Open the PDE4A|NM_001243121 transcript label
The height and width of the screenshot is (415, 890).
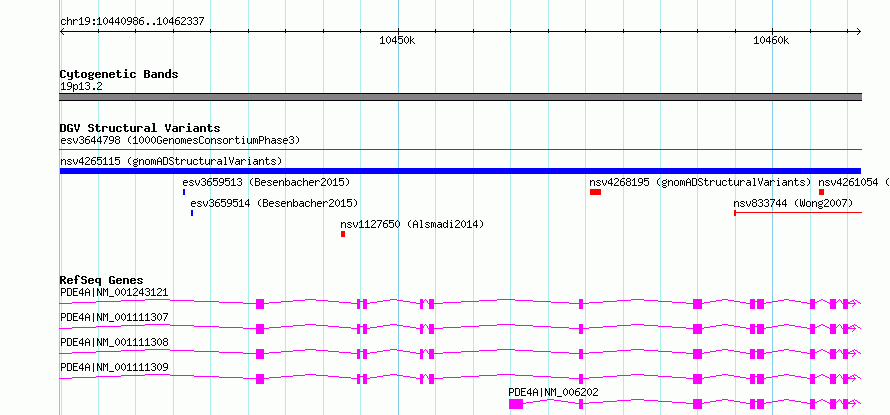click(114, 292)
